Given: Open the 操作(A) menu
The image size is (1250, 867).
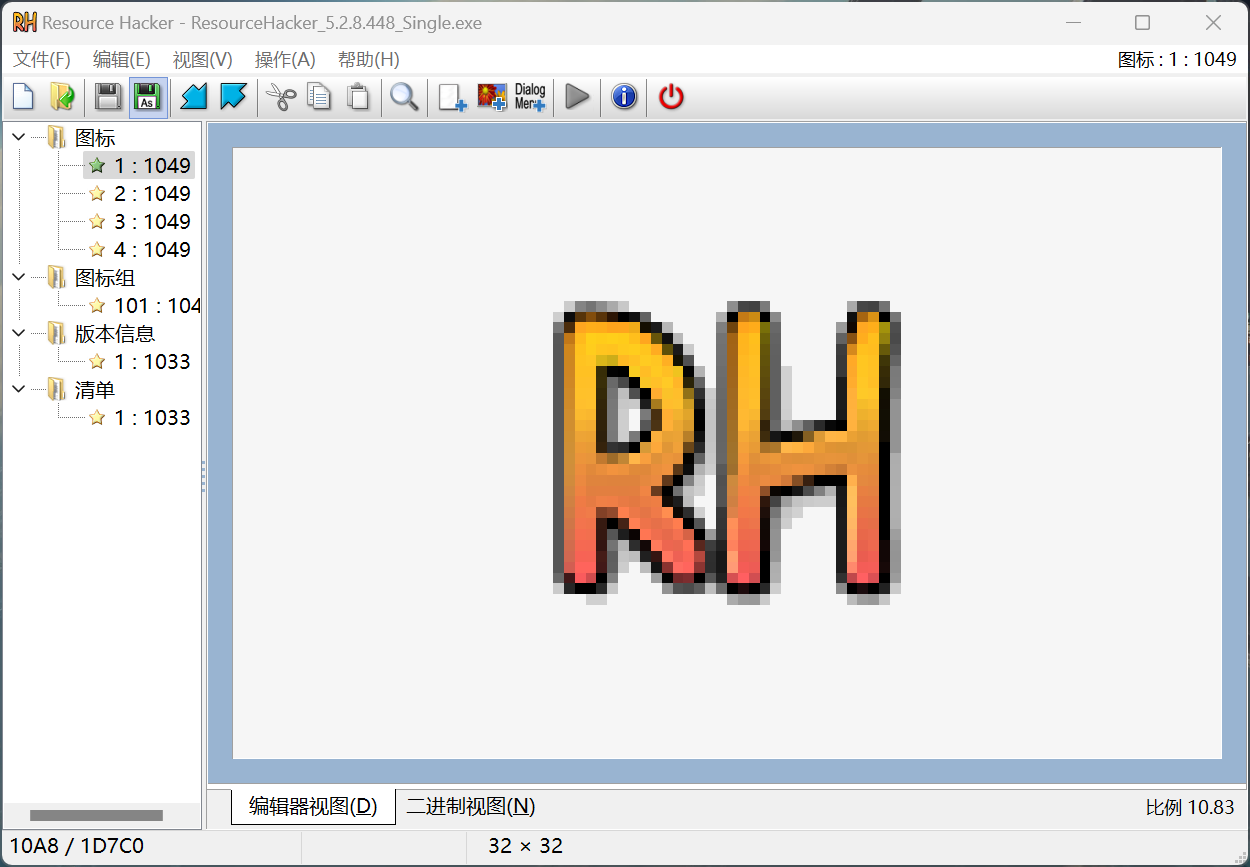Looking at the screenshot, I should [x=285, y=59].
